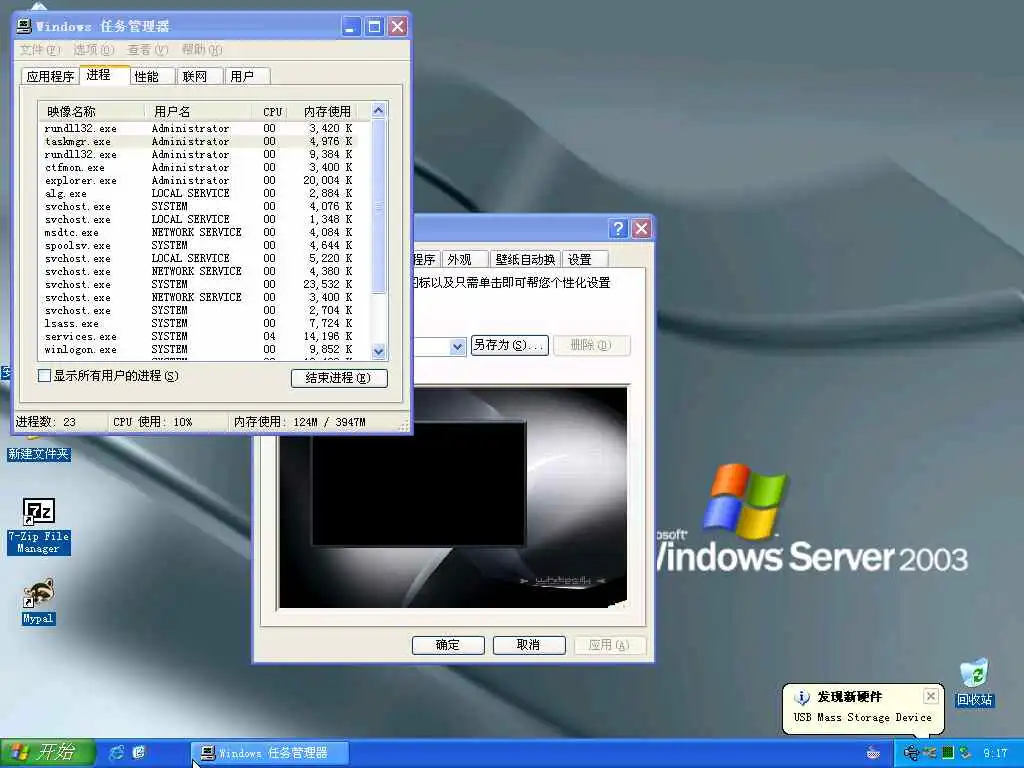Click the 另存为(S)... button
Image resolution: width=1024 pixels, height=768 pixels.
(x=509, y=345)
